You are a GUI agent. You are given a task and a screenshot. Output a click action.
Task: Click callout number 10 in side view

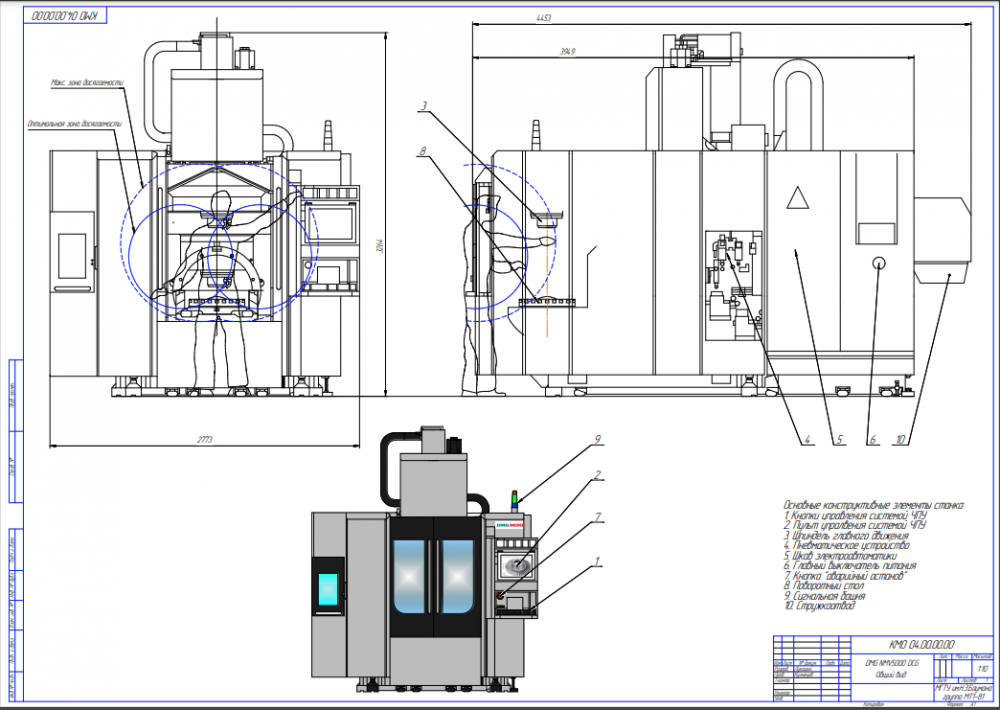point(900,438)
